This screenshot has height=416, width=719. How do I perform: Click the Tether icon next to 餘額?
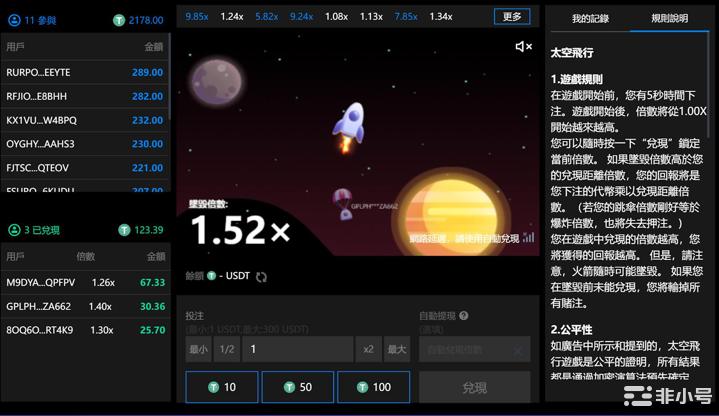click(x=211, y=276)
